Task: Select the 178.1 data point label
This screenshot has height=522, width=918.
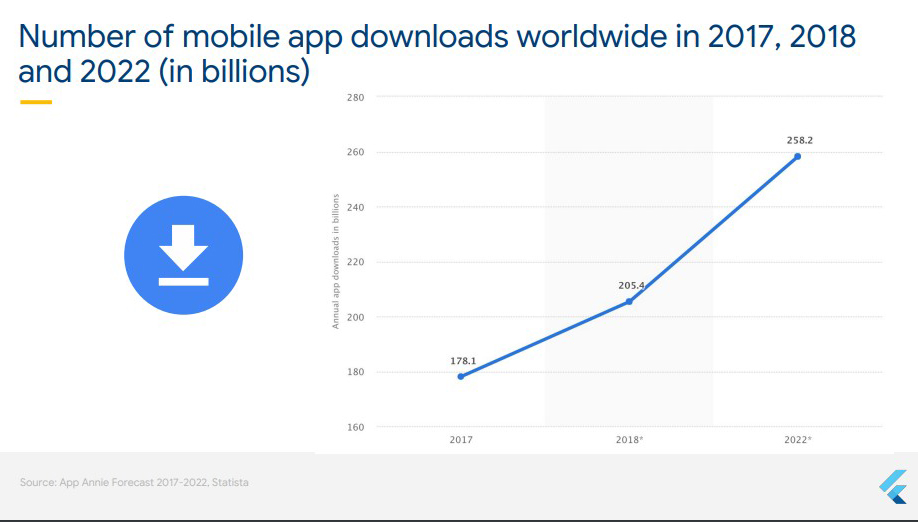Action: [x=463, y=361]
